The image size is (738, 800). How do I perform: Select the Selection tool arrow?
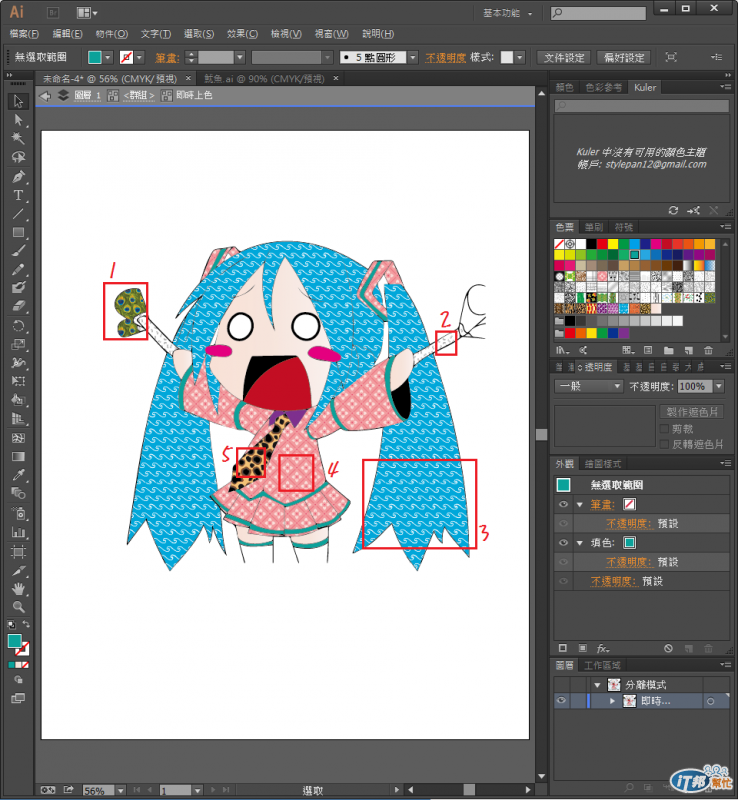pyautogui.click(x=18, y=102)
